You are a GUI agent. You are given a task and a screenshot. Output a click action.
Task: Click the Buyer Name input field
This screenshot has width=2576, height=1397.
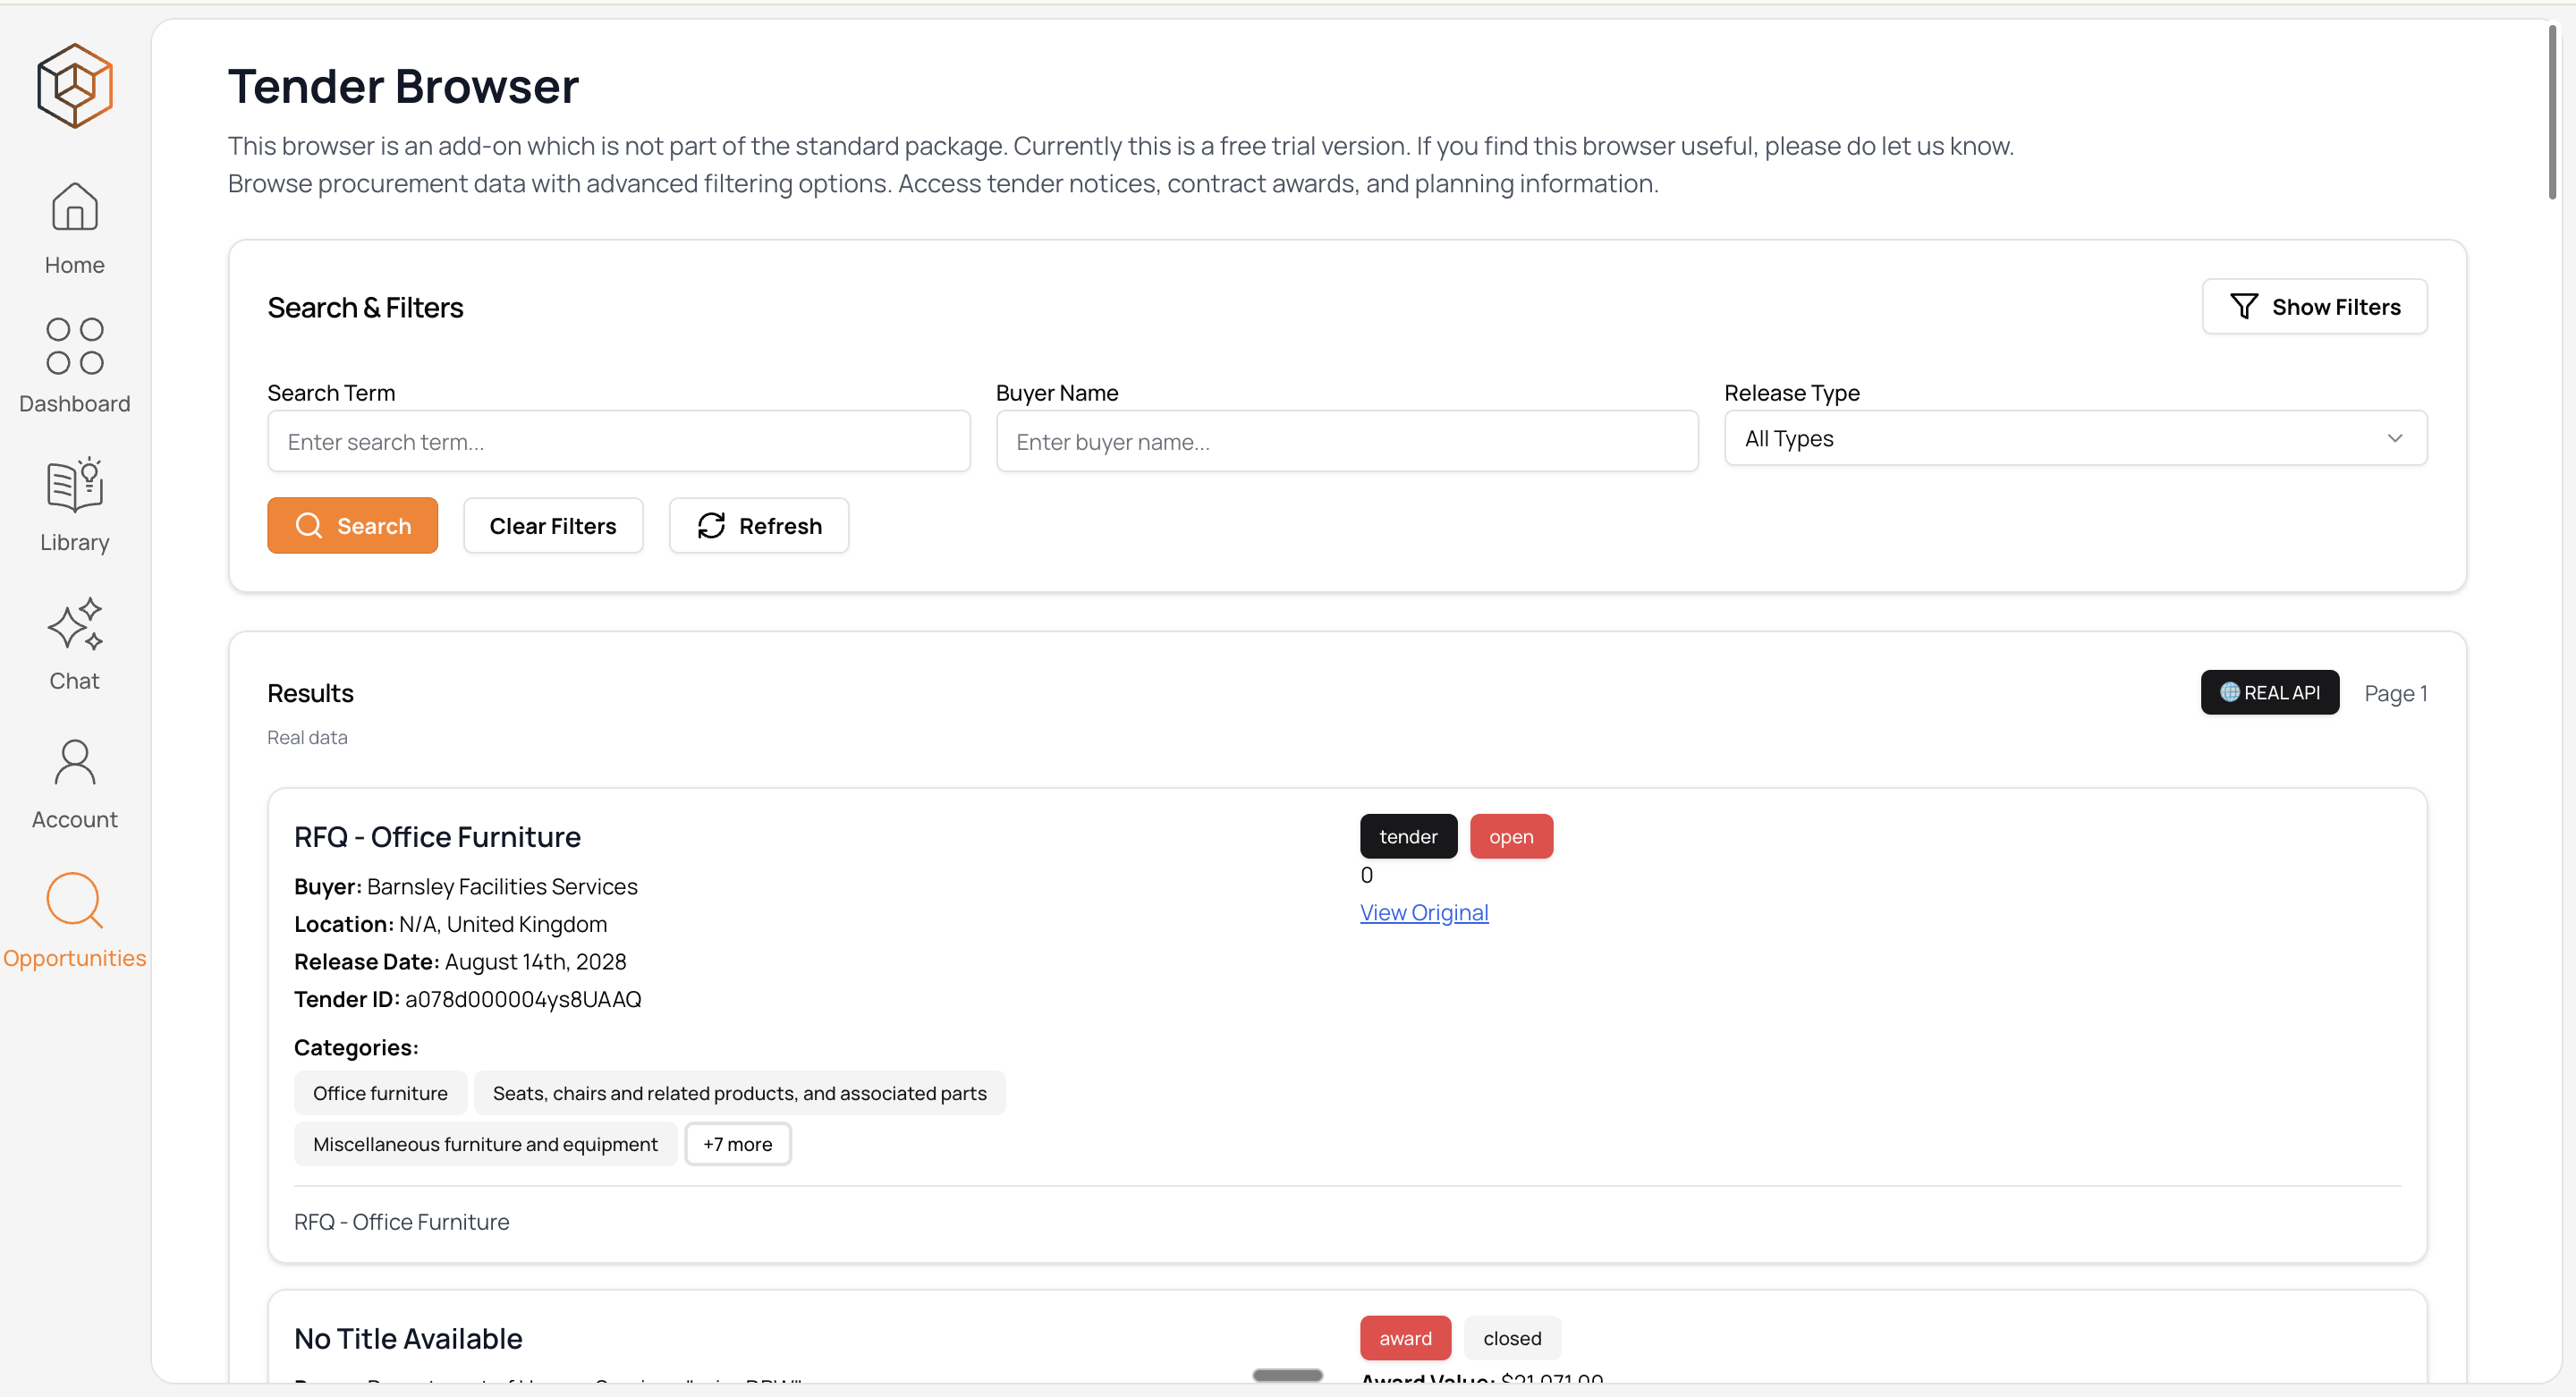[1346, 442]
